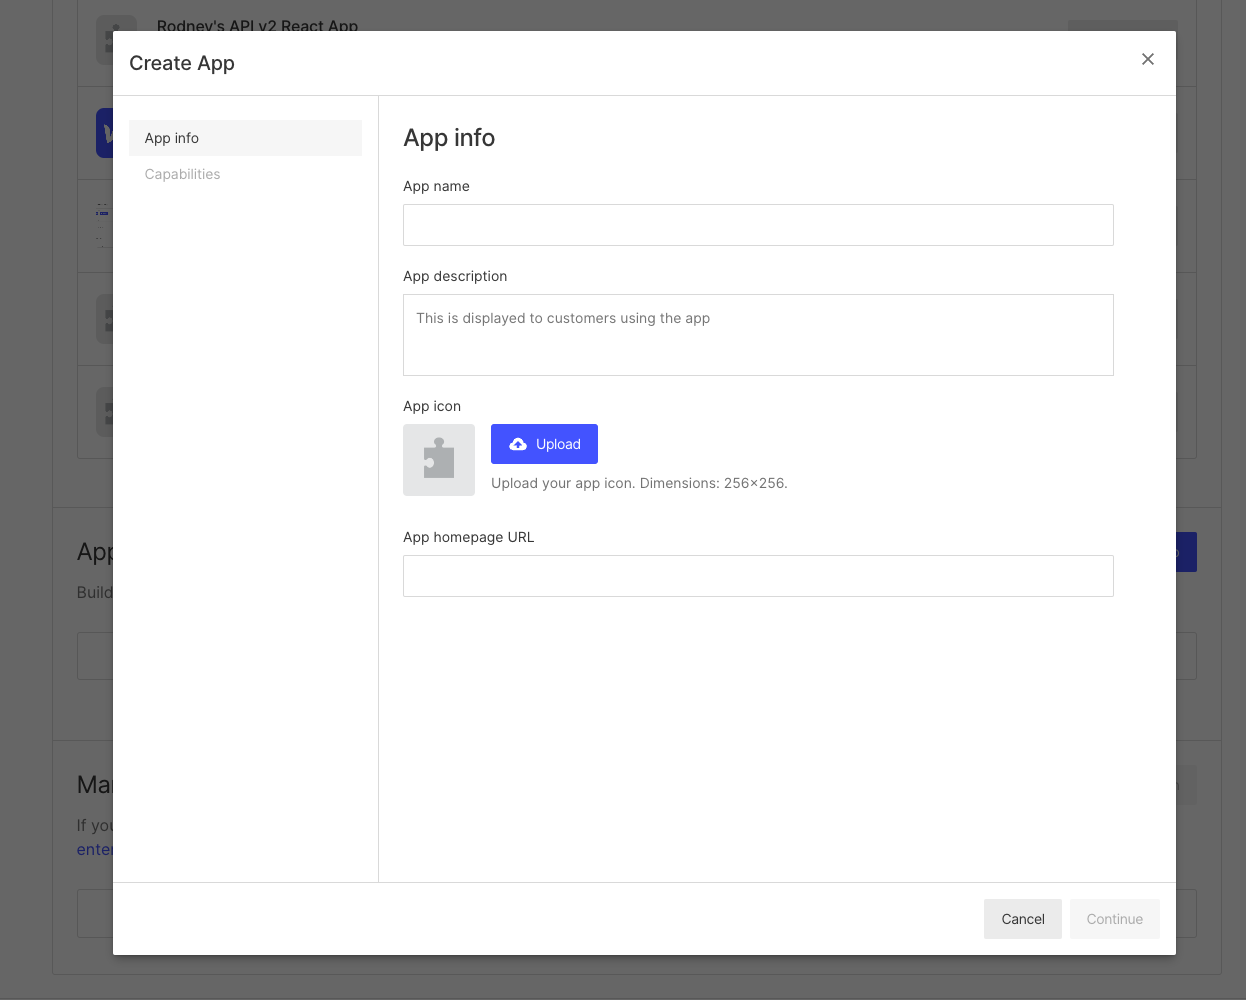
Task: Click the 'Upload your app icon' hint text
Action: [639, 483]
